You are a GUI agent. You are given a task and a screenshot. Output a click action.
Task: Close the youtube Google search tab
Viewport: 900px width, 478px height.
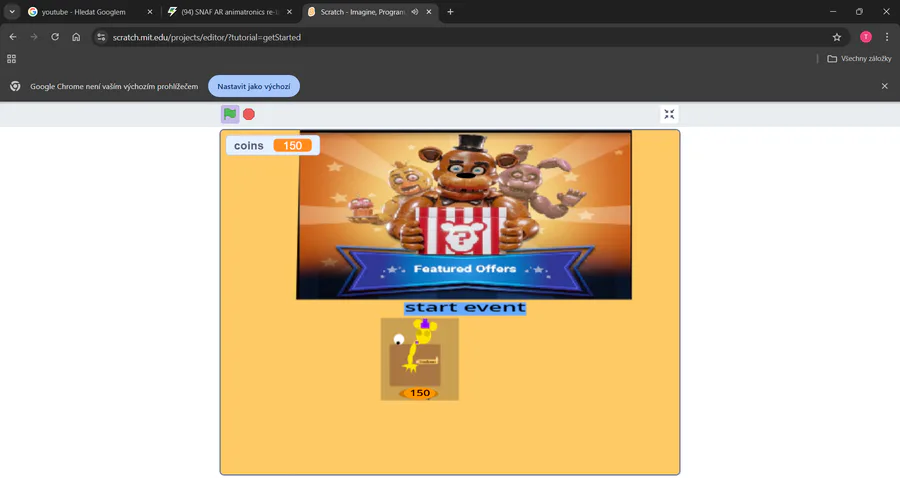coord(150,12)
